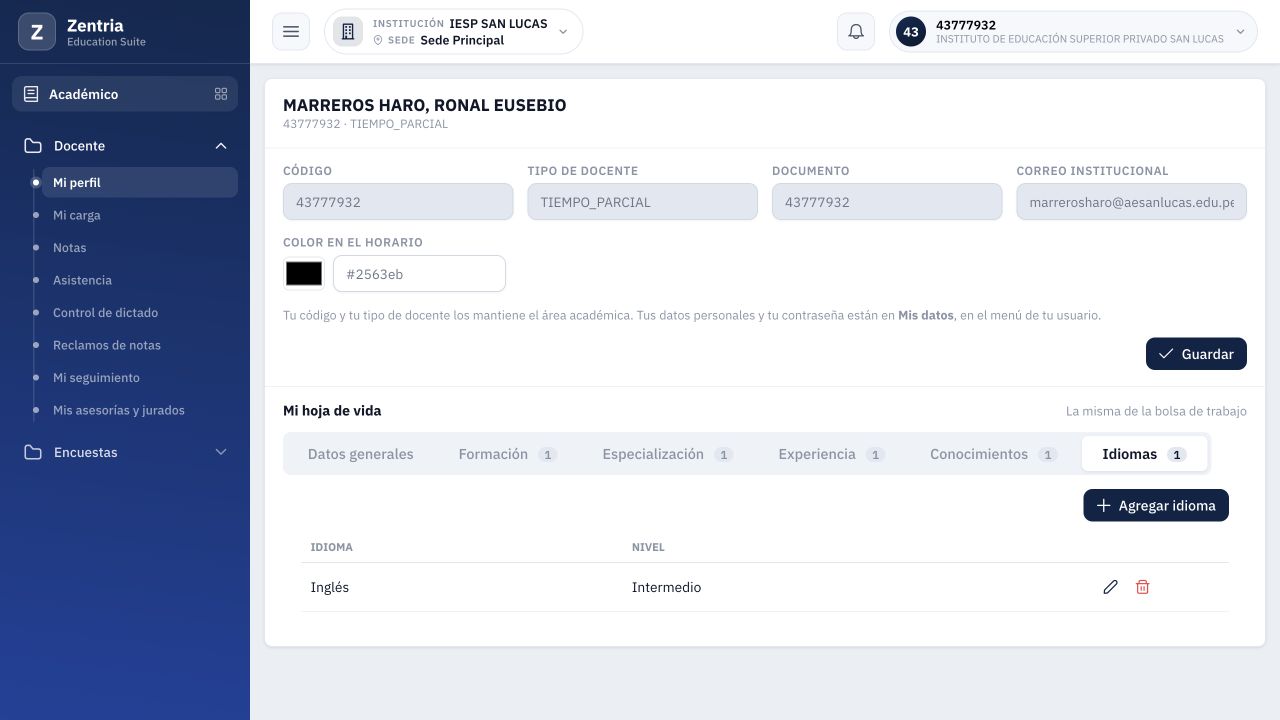The width and height of the screenshot is (1280, 720).
Task: Switch to the Formación tab
Action: tap(507, 454)
